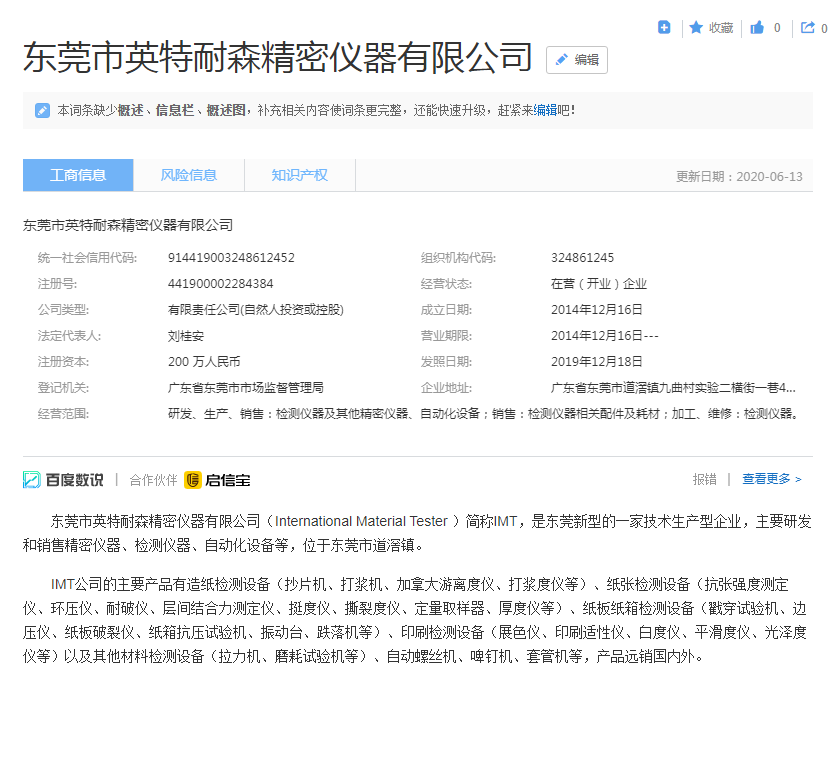Expand 查看更多 for more business info
The image size is (838, 784).
pos(771,480)
